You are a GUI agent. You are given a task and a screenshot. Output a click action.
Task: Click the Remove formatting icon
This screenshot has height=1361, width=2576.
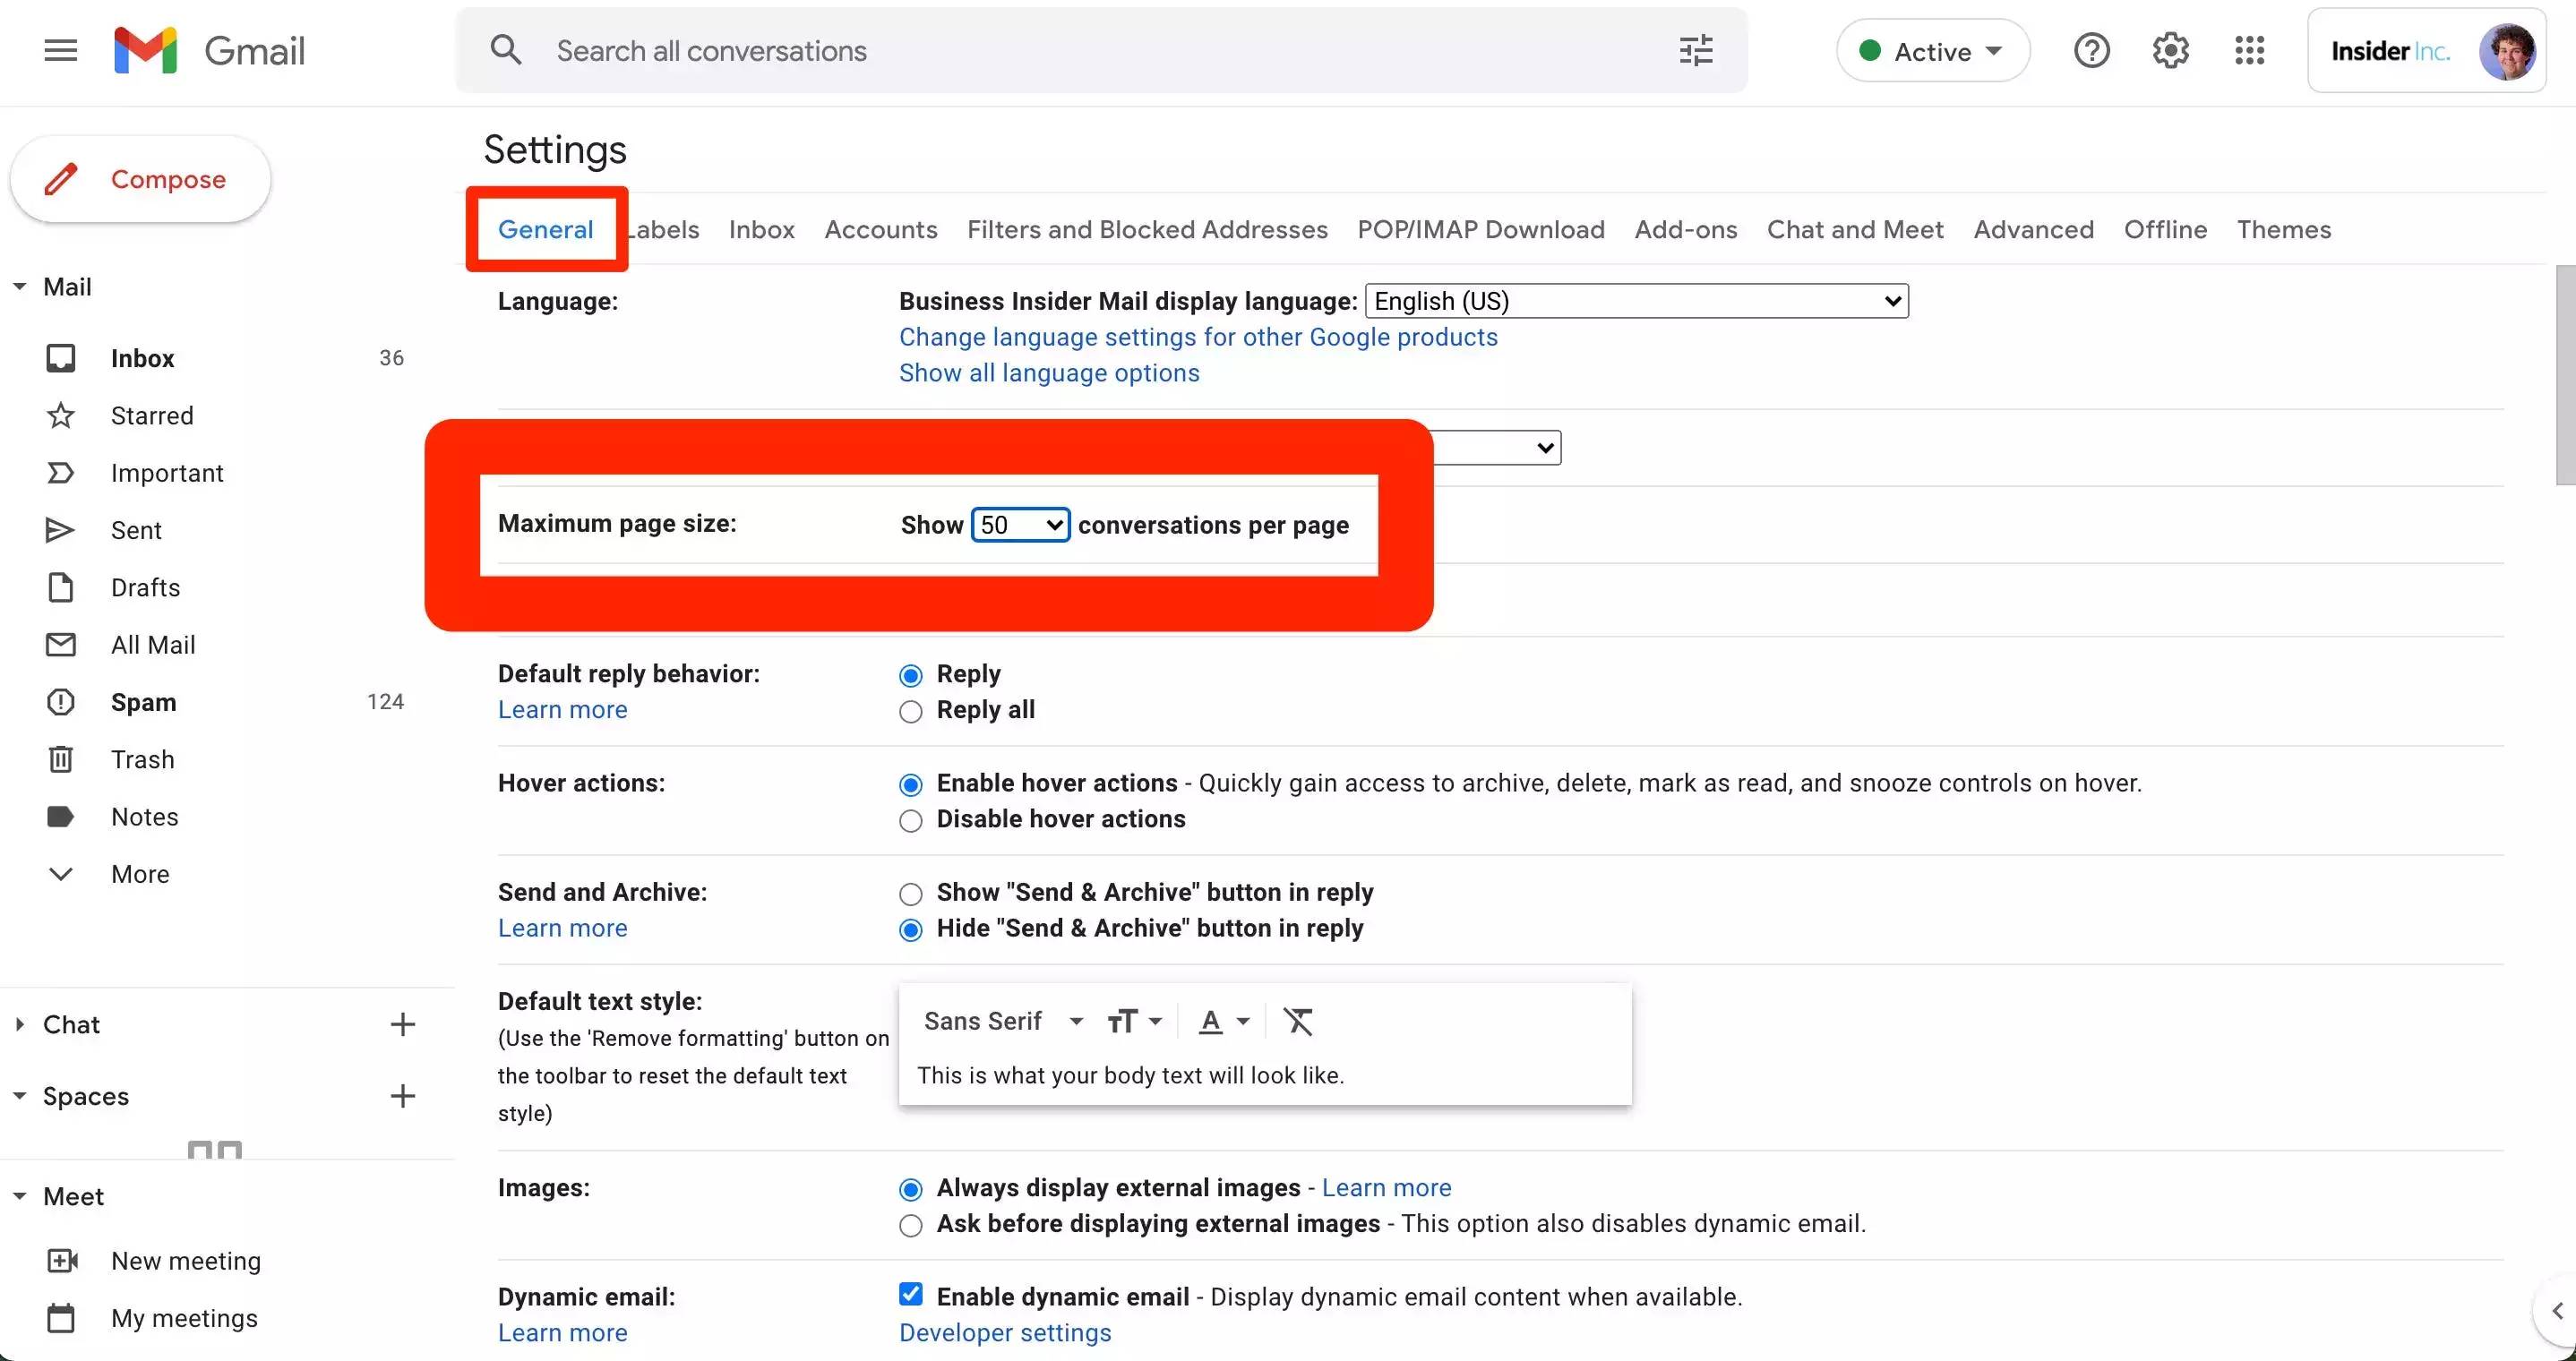point(1298,1021)
